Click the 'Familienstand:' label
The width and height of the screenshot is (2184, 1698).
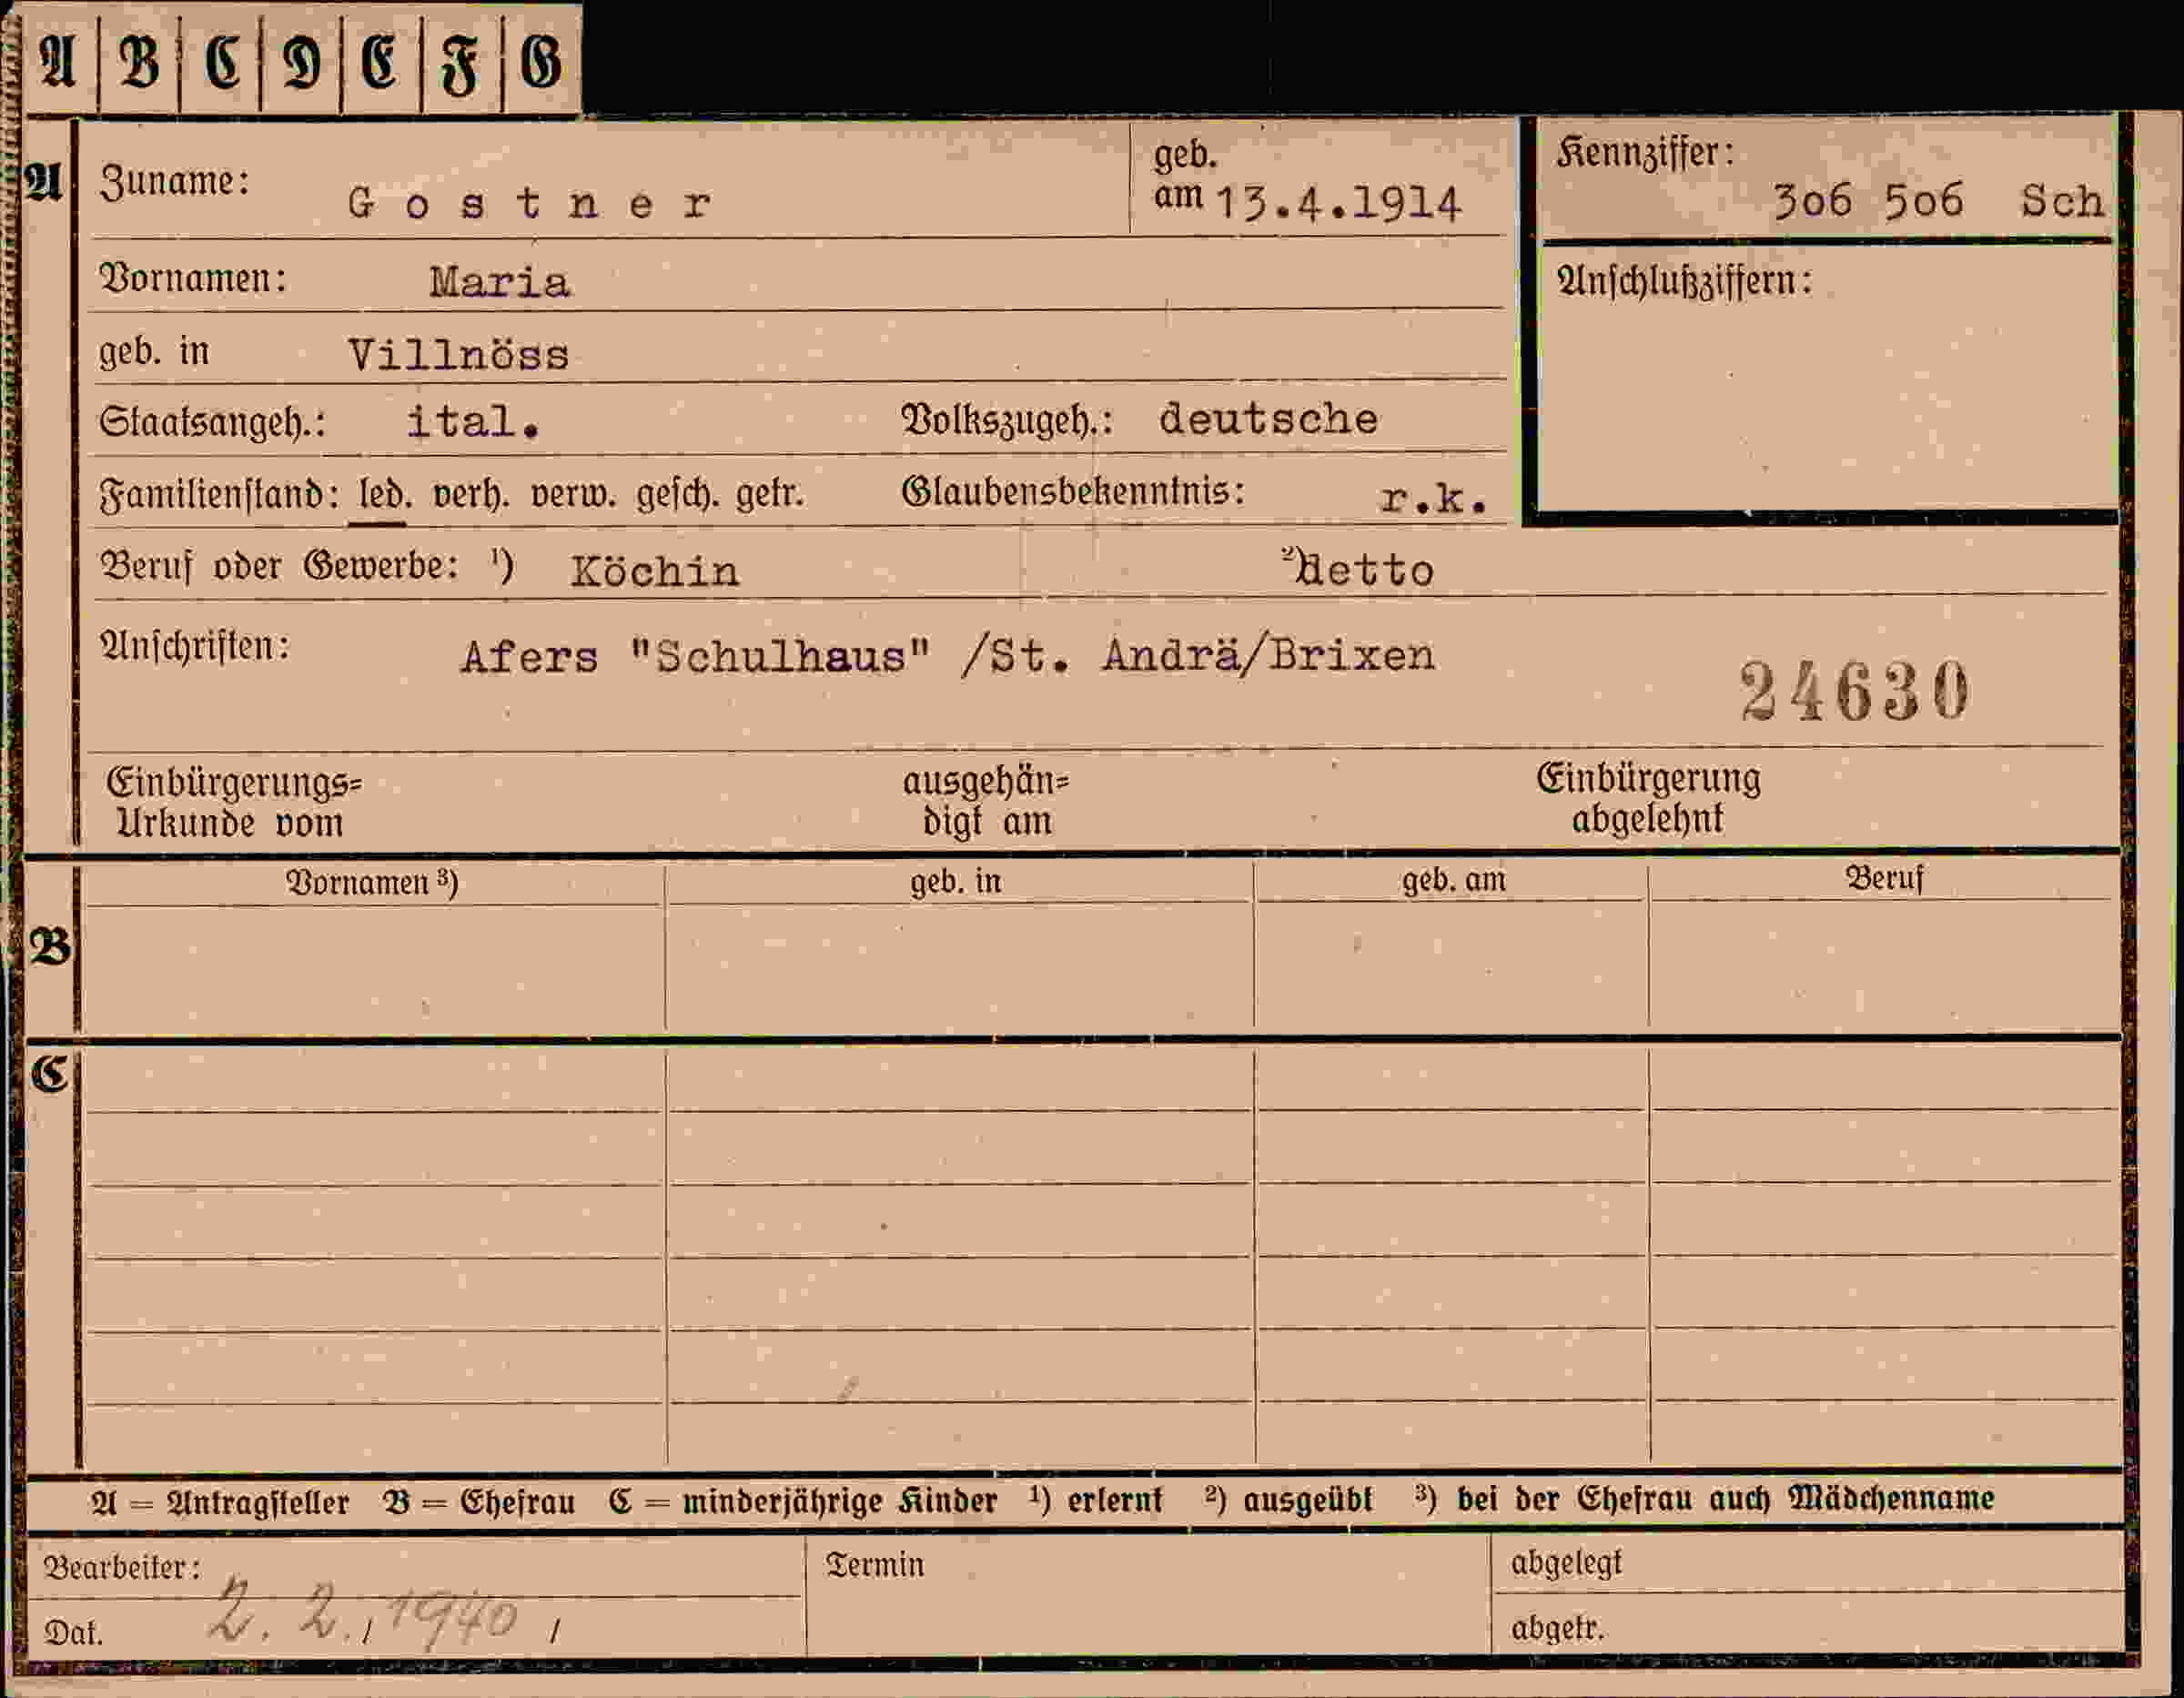(x=219, y=495)
